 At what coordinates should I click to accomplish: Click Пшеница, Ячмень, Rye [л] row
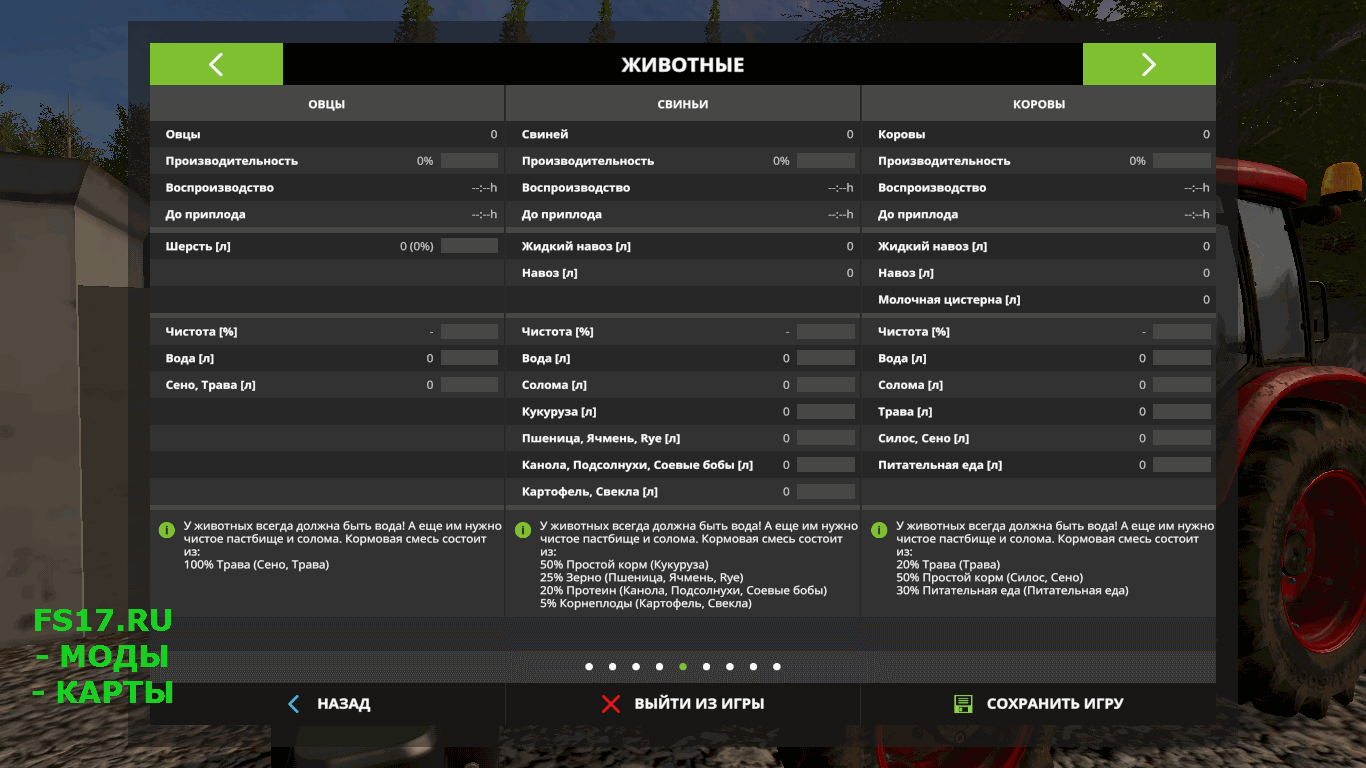pyautogui.click(x=683, y=438)
